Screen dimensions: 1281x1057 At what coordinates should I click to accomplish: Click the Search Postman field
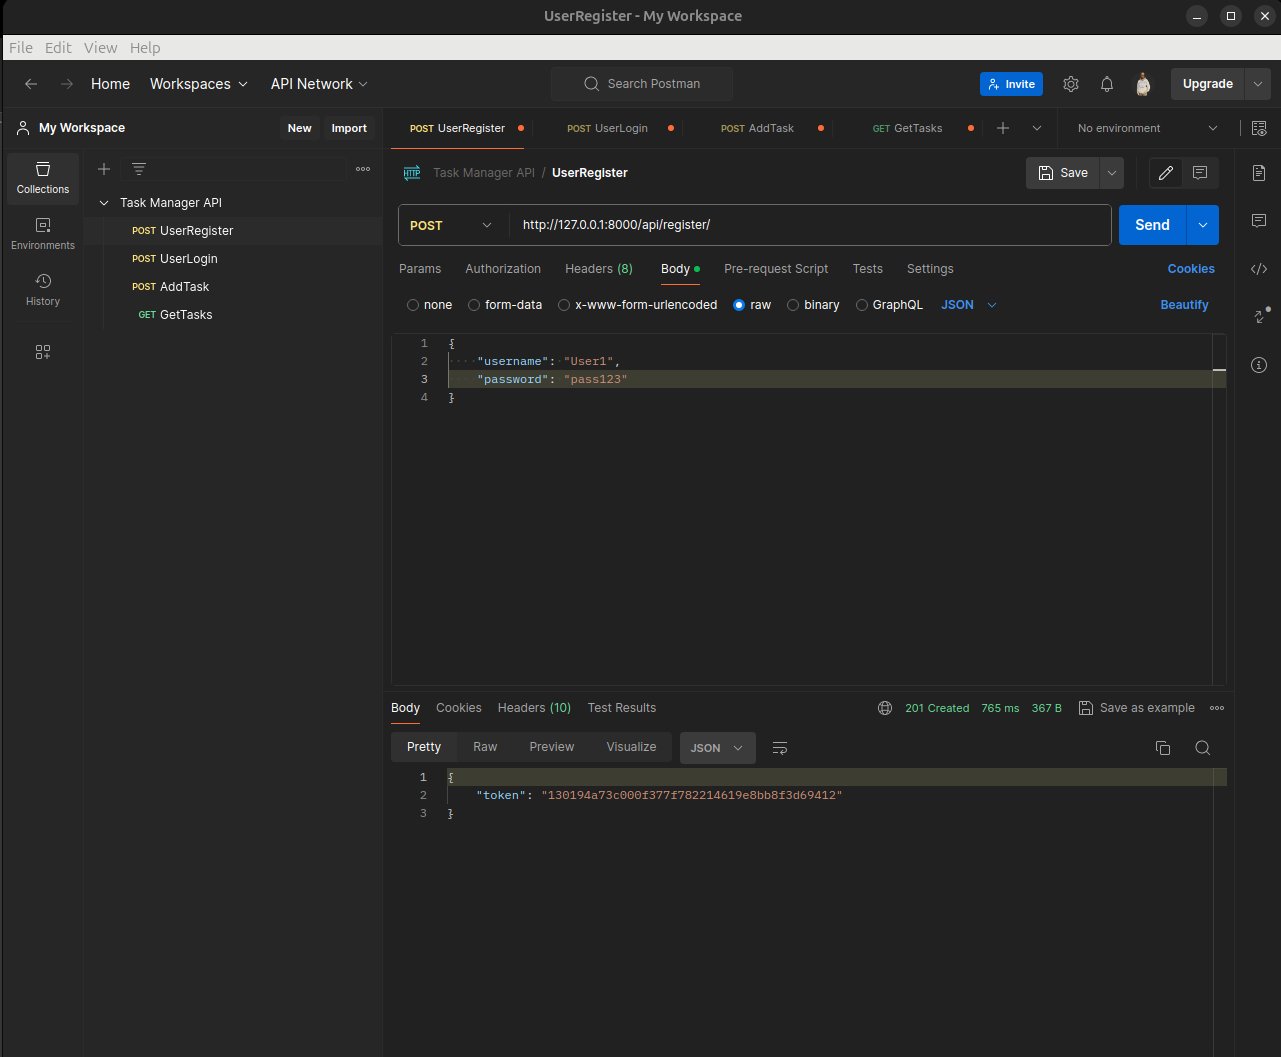642,84
